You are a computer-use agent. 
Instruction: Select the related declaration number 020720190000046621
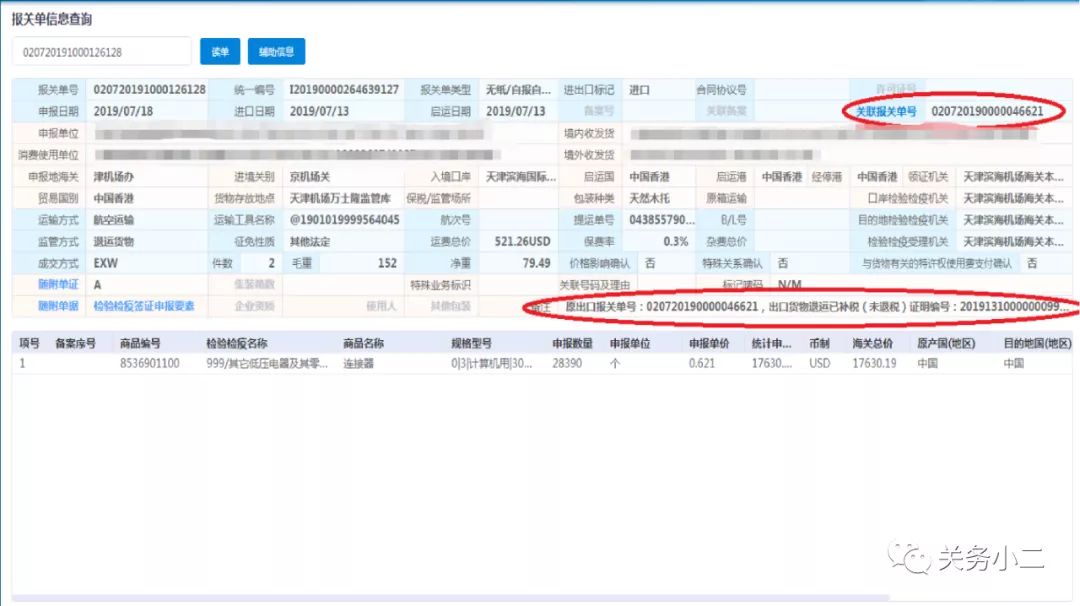(x=987, y=111)
